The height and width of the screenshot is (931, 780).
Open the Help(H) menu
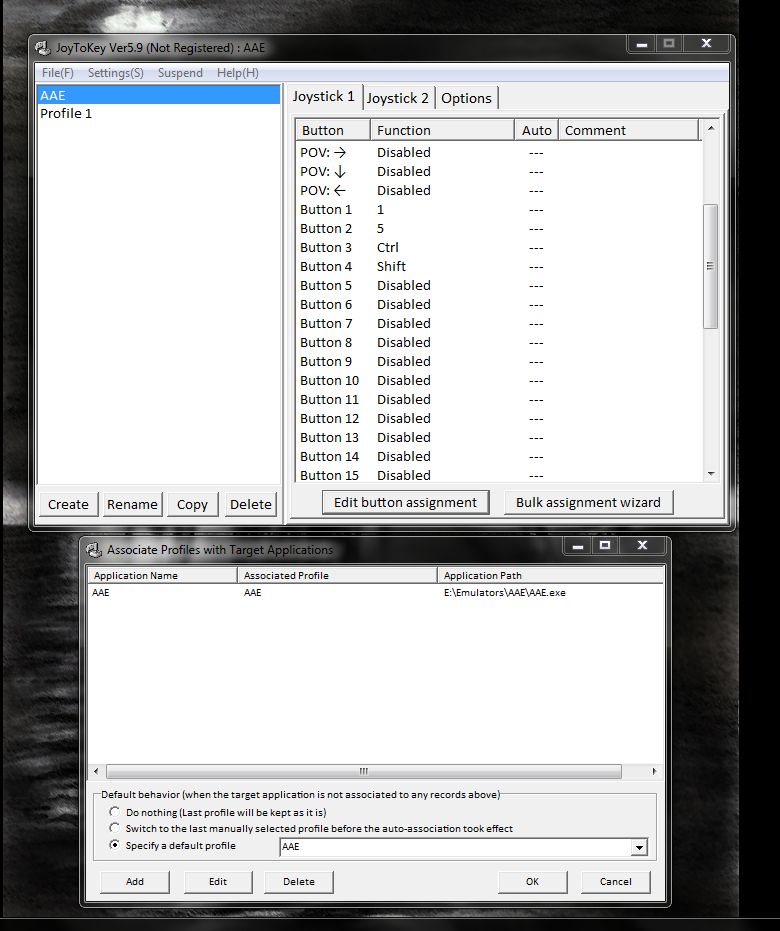[237, 72]
